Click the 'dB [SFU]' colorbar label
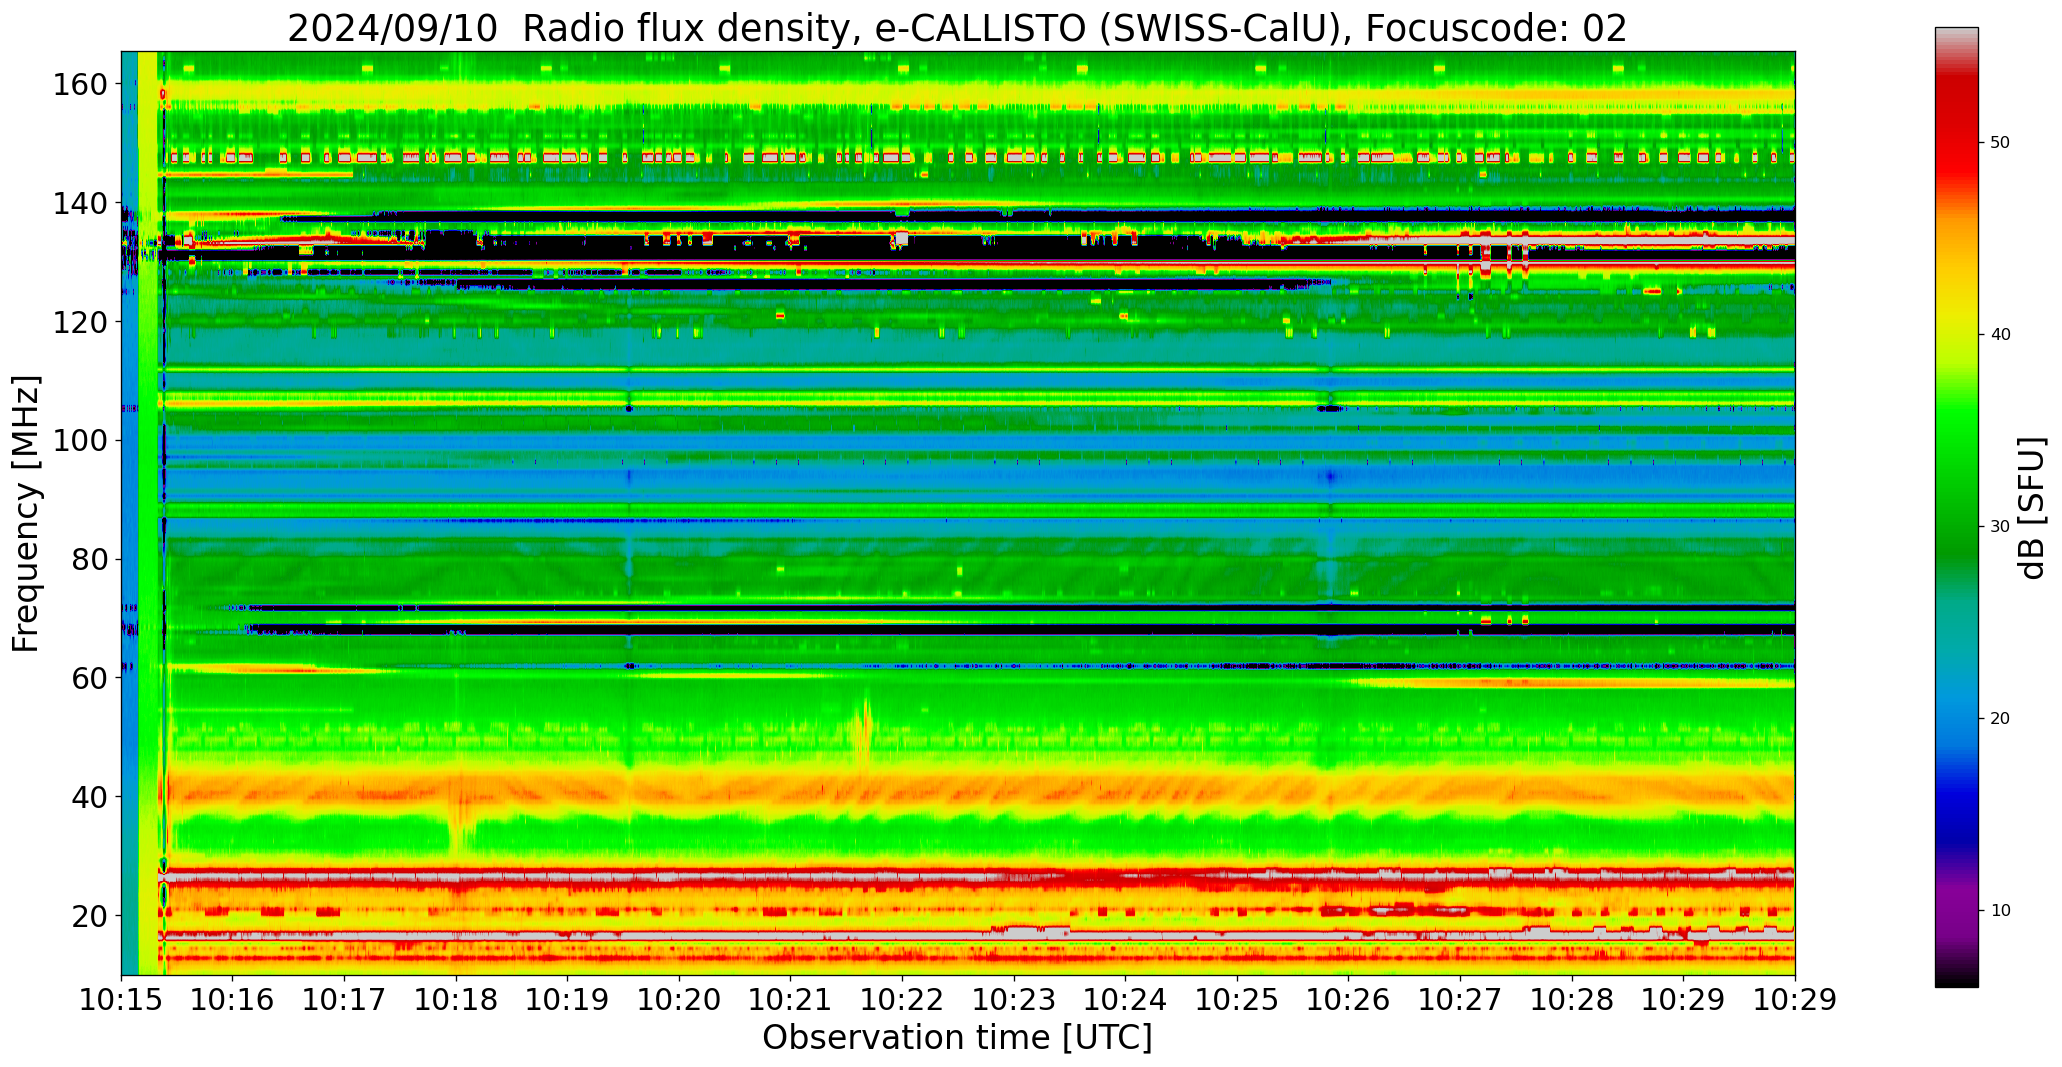Screen dimensions: 2062x1067 (2032, 508)
